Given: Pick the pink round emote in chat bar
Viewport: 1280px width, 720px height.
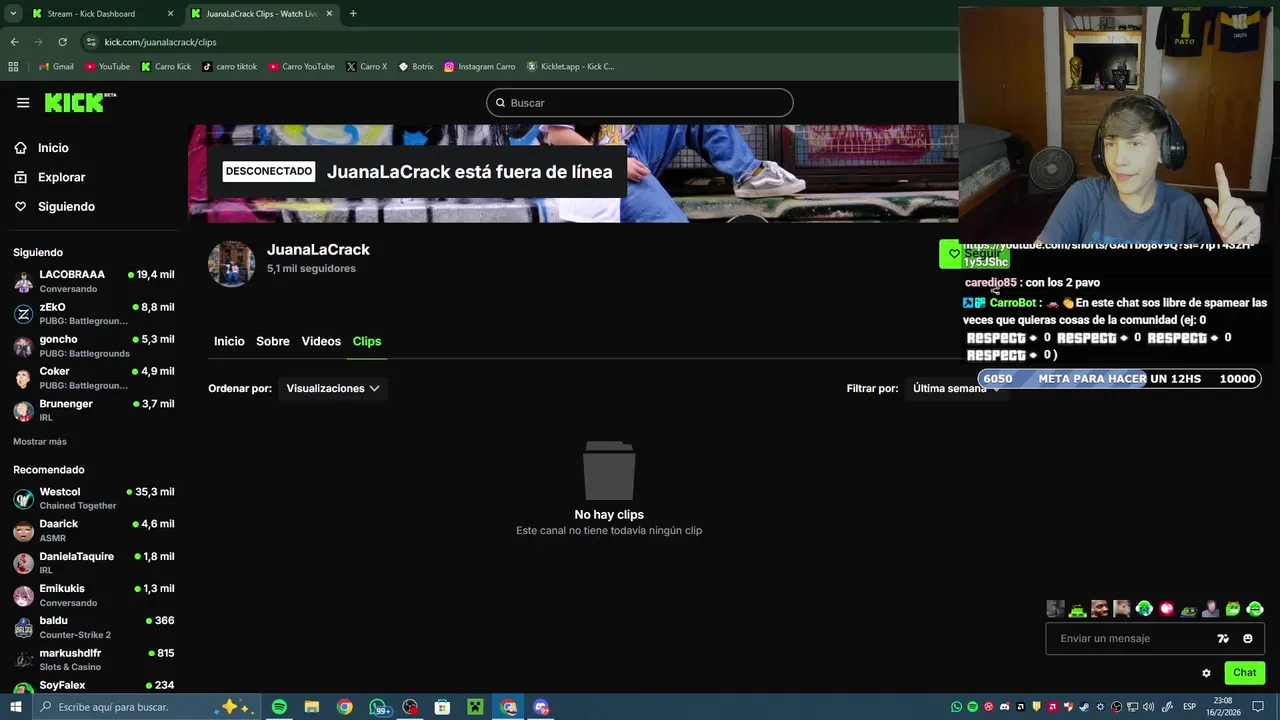Looking at the screenshot, I should tap(1167, 608).
